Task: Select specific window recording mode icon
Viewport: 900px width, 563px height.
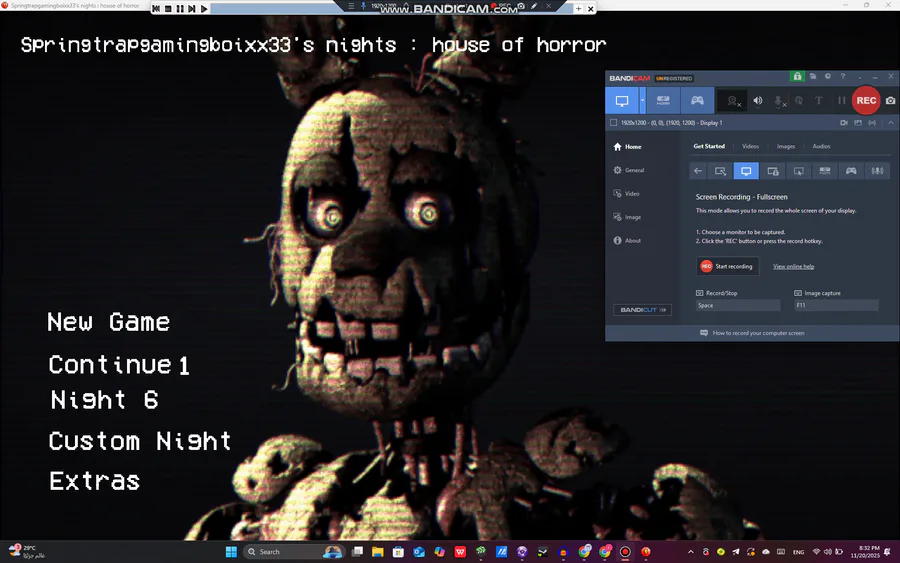Action: tap(773, 171)
